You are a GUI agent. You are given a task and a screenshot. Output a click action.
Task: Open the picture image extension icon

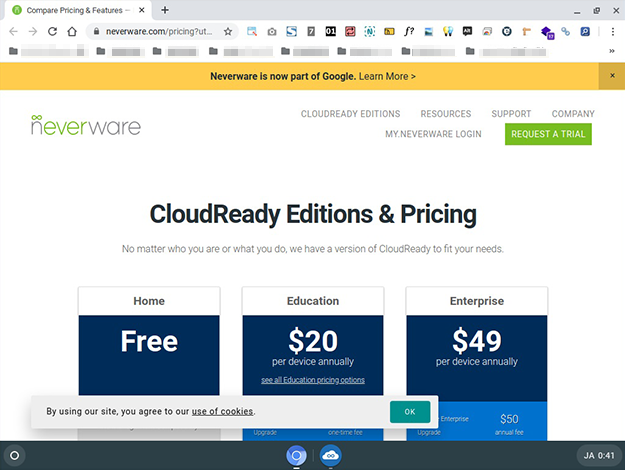(428, 31)
